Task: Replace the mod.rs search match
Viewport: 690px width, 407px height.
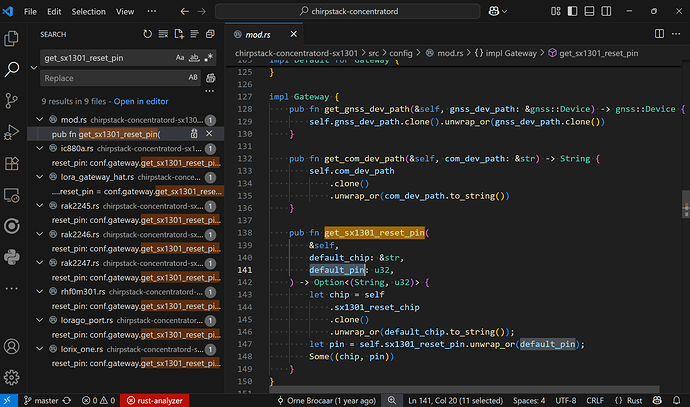Action: (194, 133)
